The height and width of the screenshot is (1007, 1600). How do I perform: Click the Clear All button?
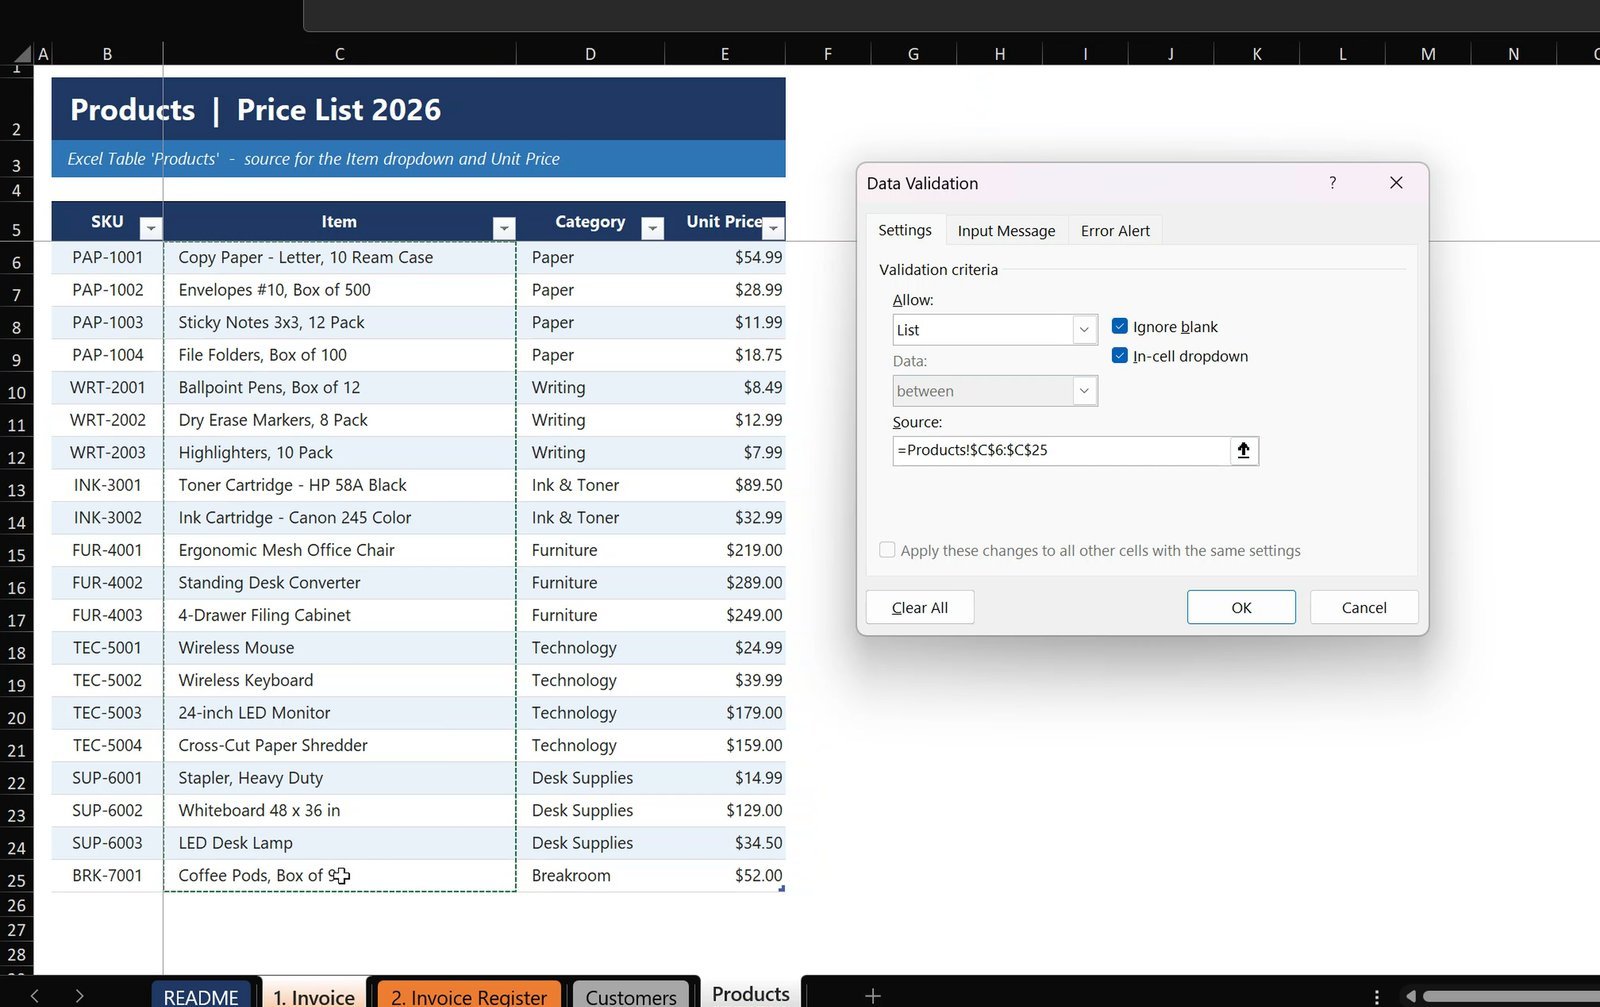tap(920, 607)
